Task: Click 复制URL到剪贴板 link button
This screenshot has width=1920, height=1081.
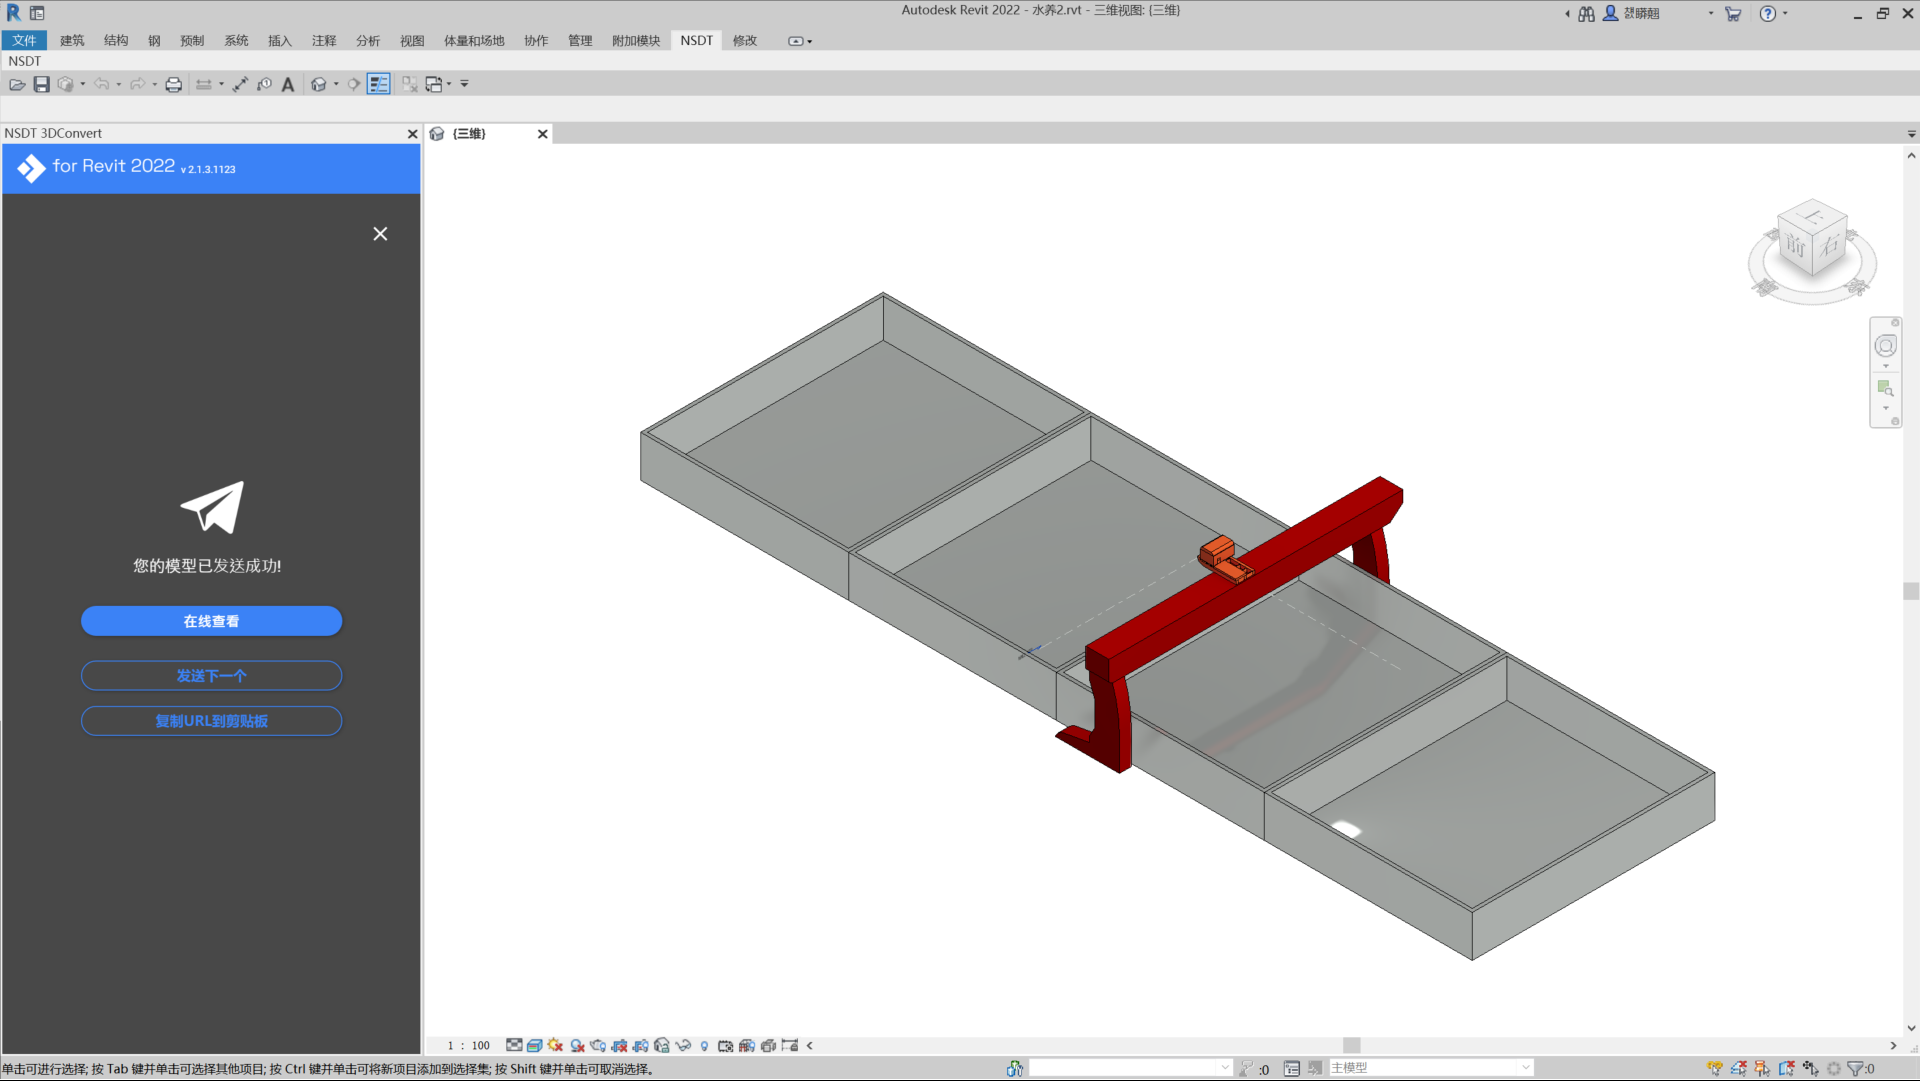Action: [211, 721]
